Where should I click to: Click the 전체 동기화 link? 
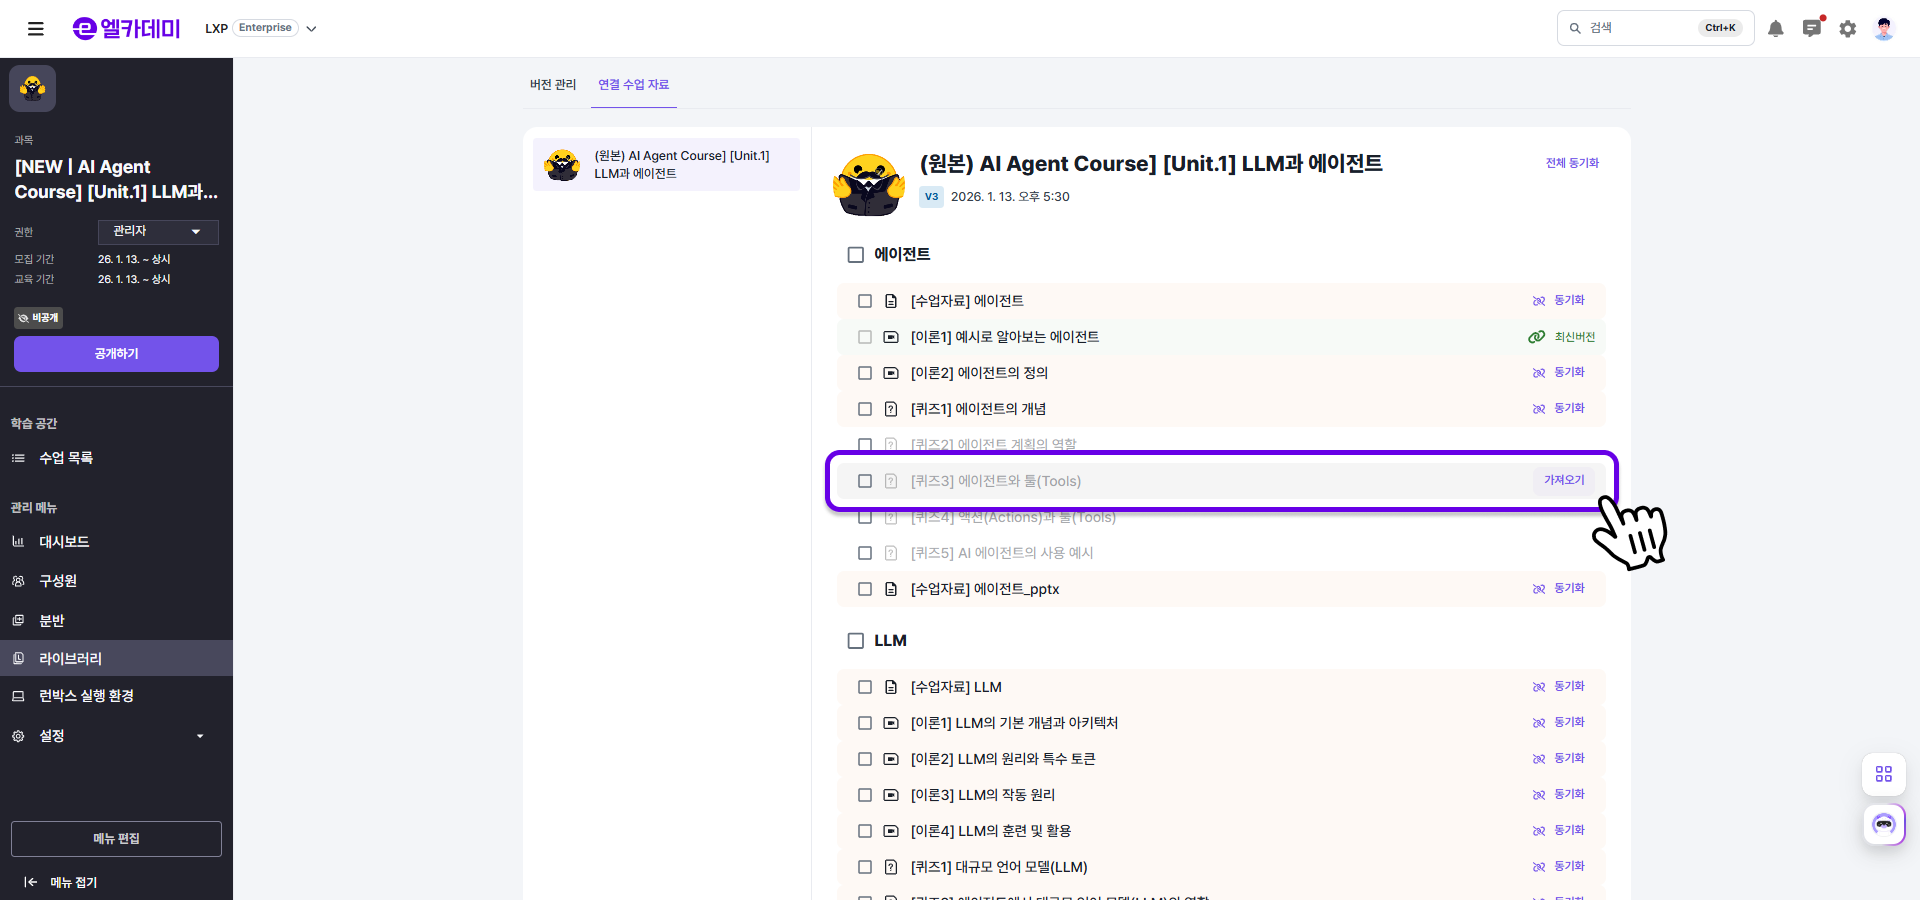[x=1572, y=163]
